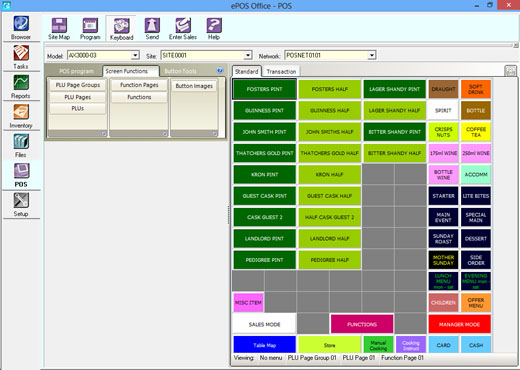The height and width of the screenshot is (370, 520).
Task: Select the white SPIRIT key
Action: [x=443, y=110]
